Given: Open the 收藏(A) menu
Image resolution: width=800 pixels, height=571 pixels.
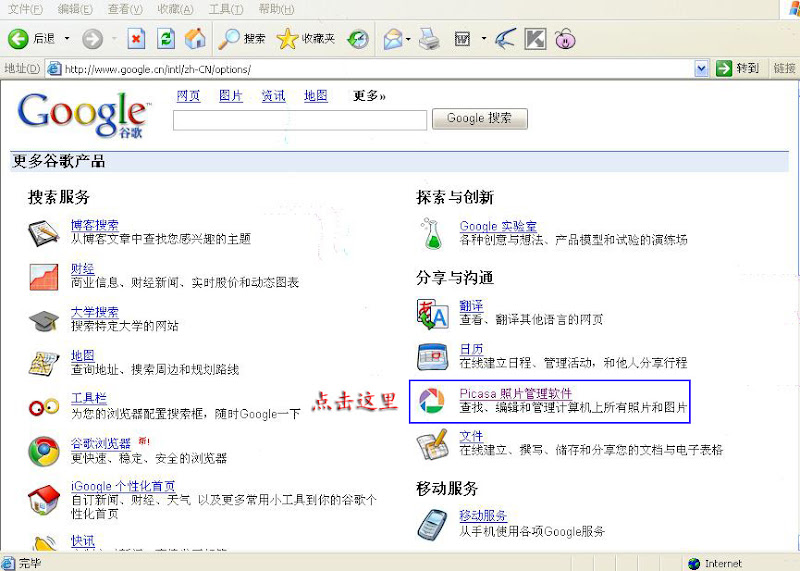Looking at the screenshot, I should pyautogui.click(x=176, y=9).
